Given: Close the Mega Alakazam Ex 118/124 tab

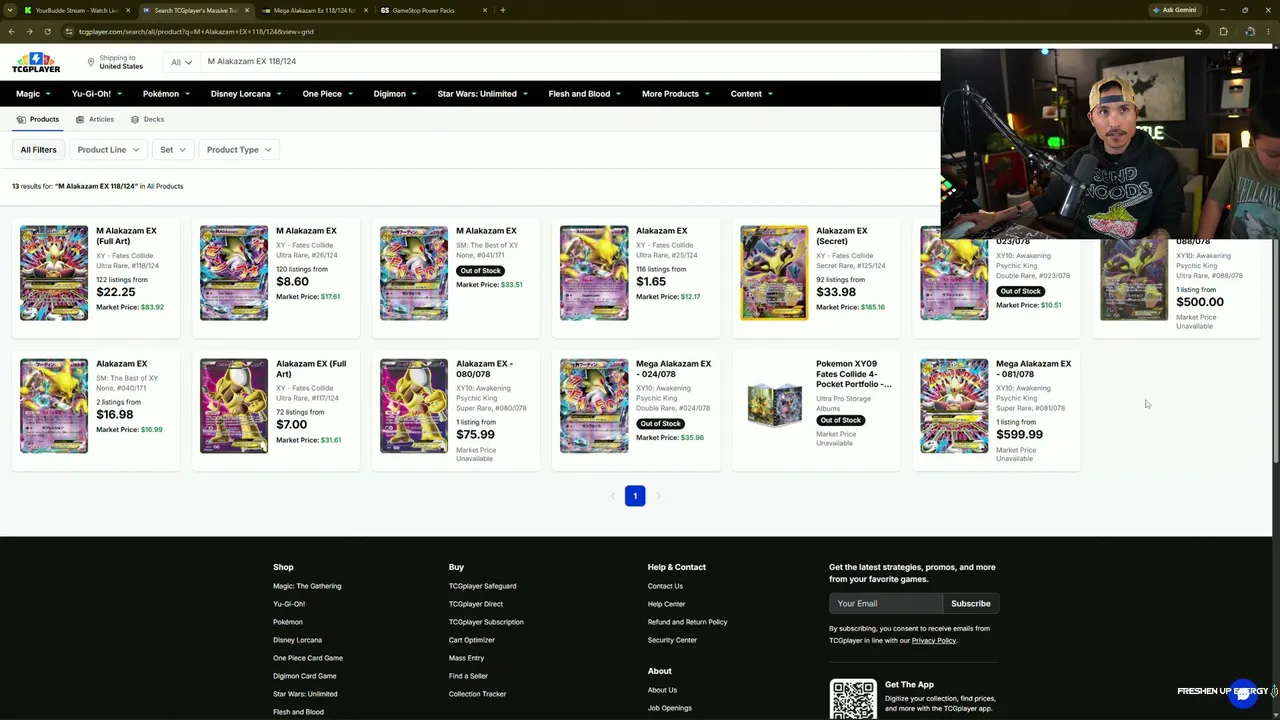Looking at the screenshot, I should [366, 10].
